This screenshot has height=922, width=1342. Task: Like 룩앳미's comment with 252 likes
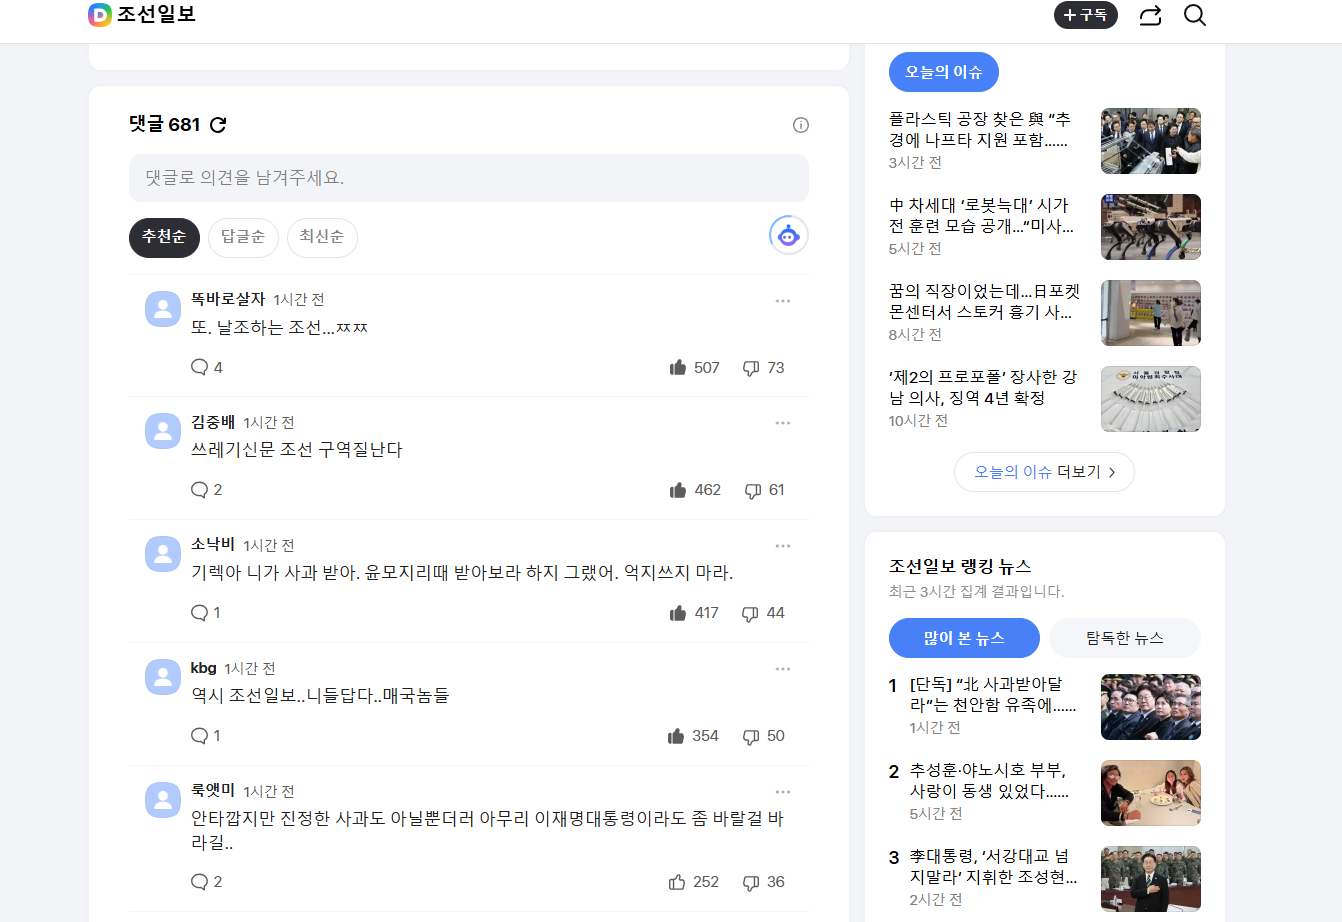point(693,882)
